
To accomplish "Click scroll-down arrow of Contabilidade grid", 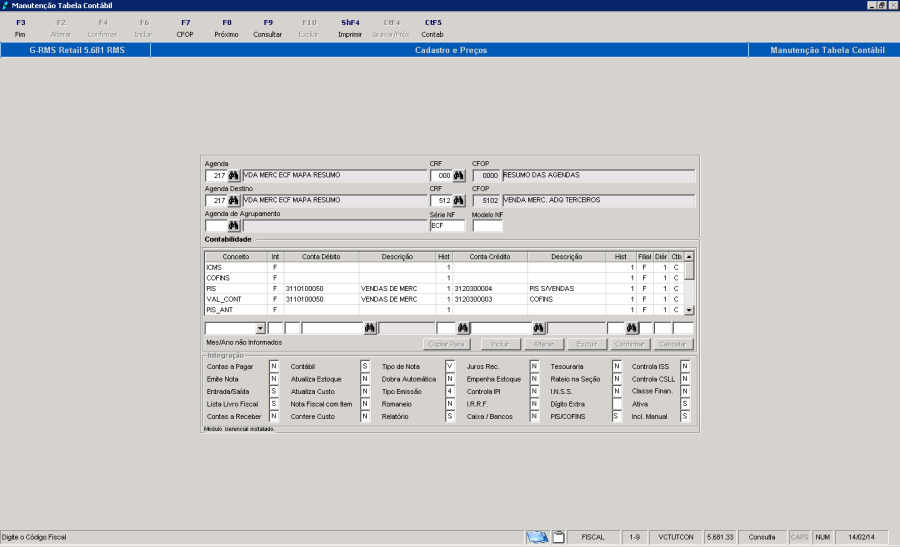I will (x=689, y=310).
